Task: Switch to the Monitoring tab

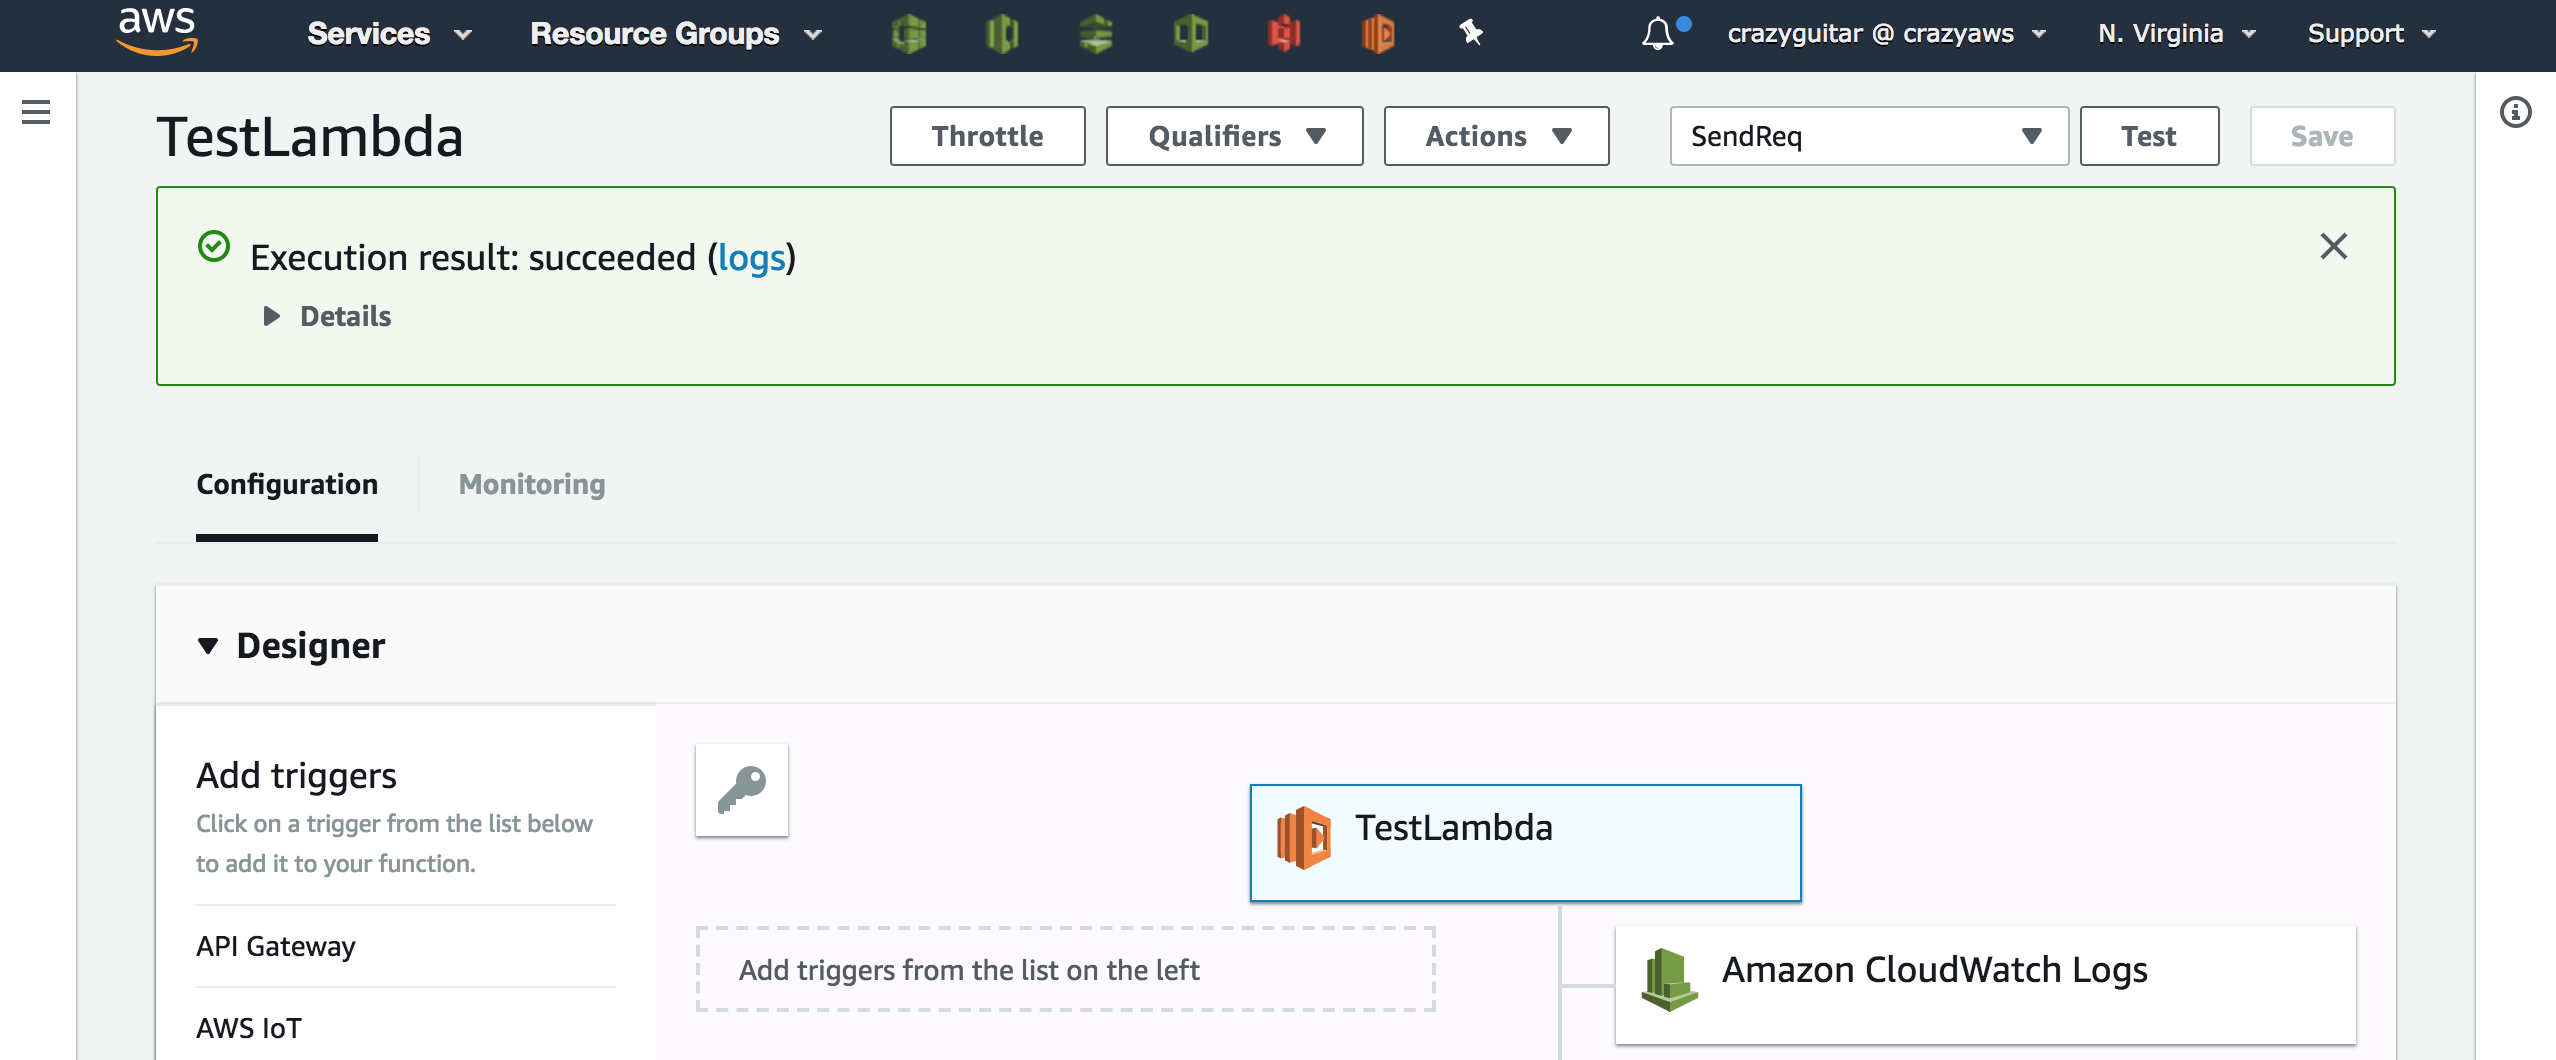Action: click(x=531, y=484)
